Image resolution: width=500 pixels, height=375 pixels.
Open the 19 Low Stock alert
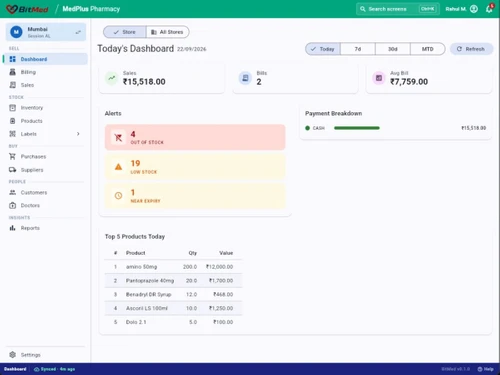point(195,167)
